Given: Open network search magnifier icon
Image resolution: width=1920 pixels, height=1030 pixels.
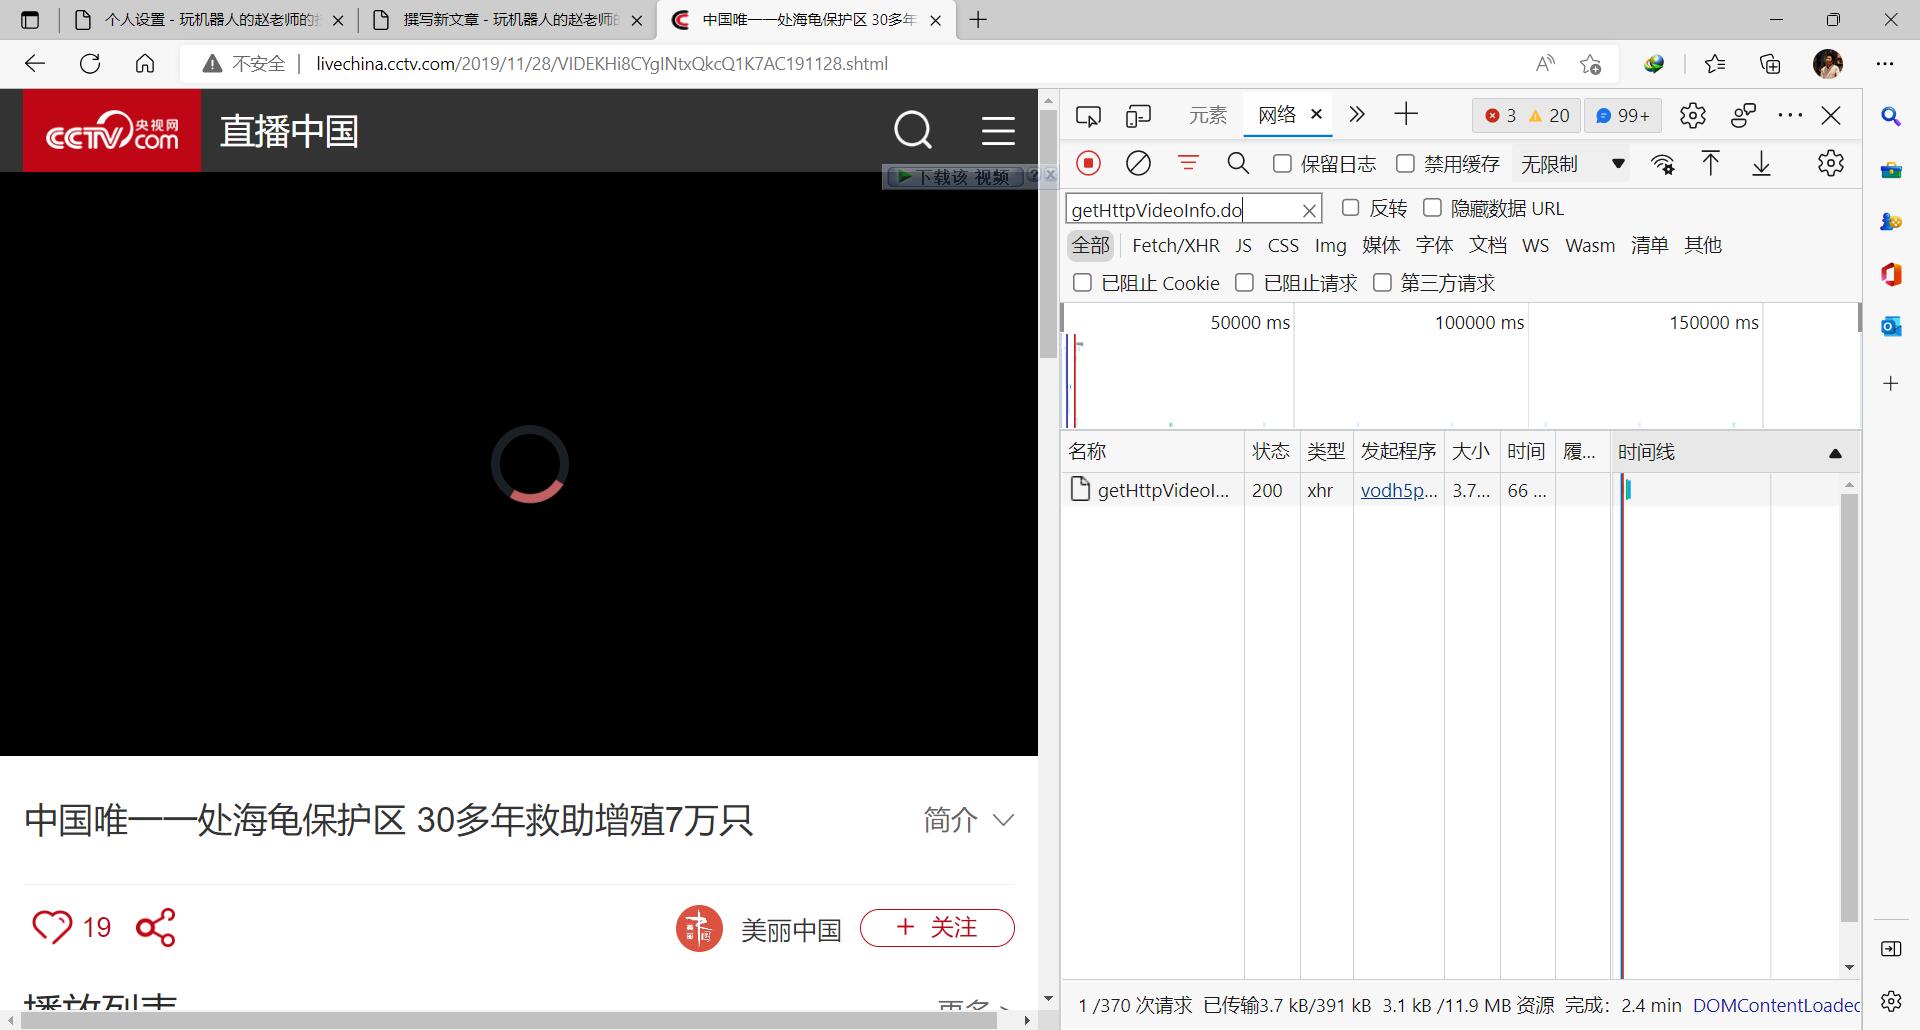Looking at the screenshot, I should [1238, 163].
